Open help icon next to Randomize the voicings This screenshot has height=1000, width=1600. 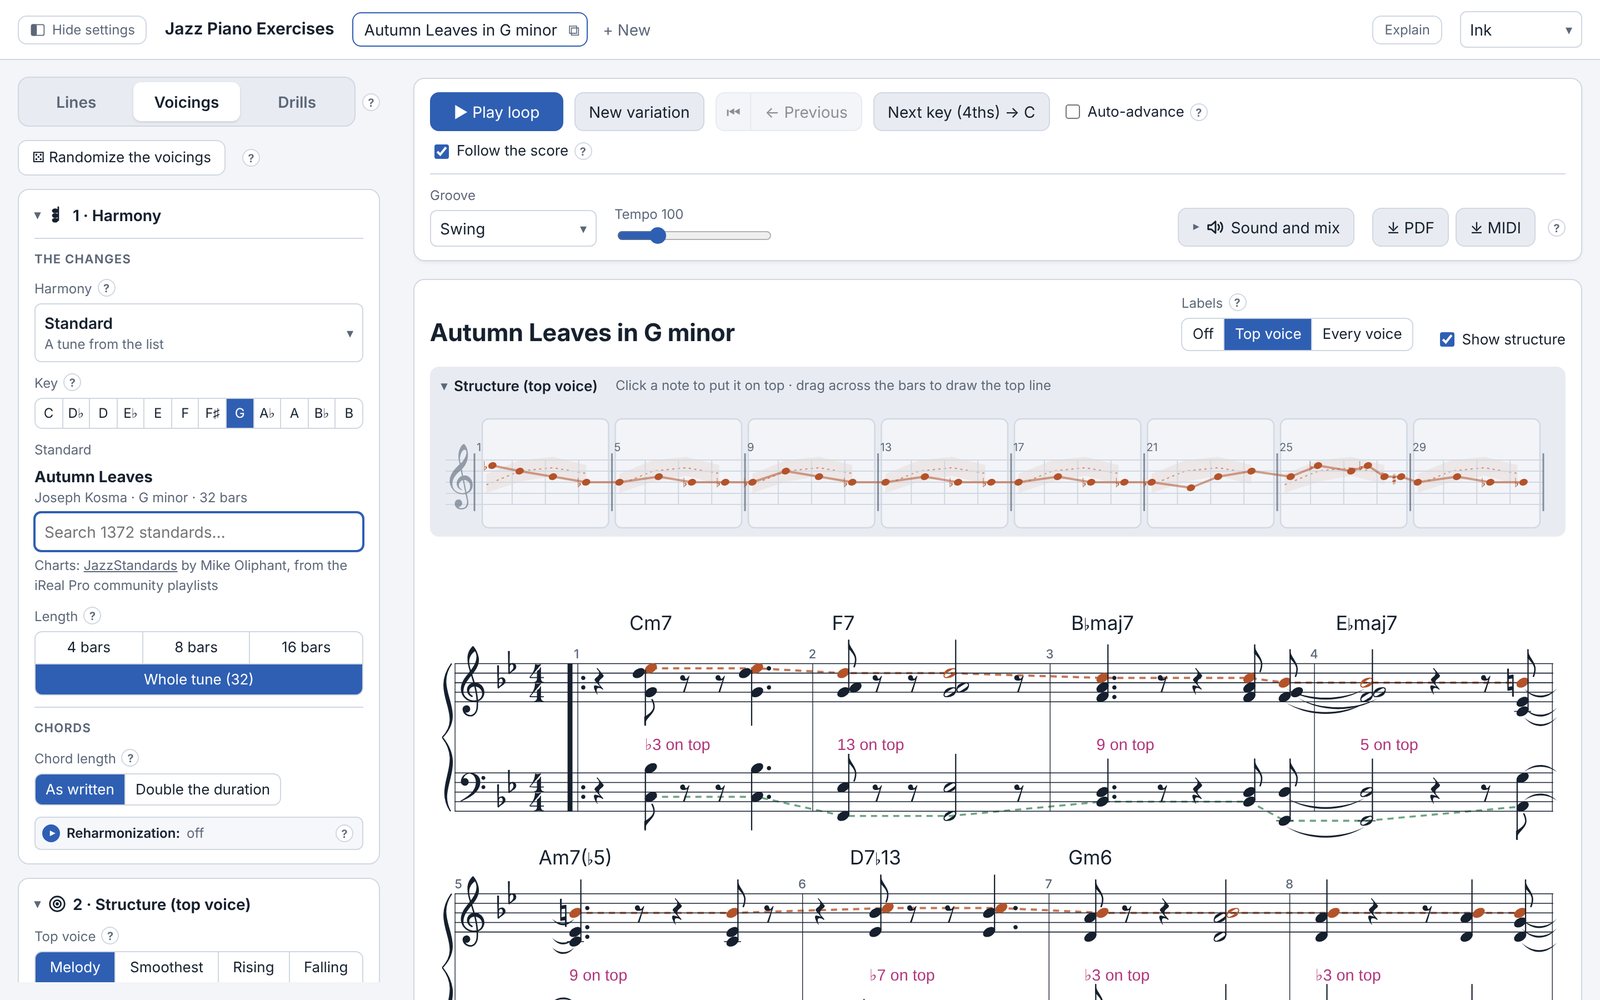coord(251,158)
